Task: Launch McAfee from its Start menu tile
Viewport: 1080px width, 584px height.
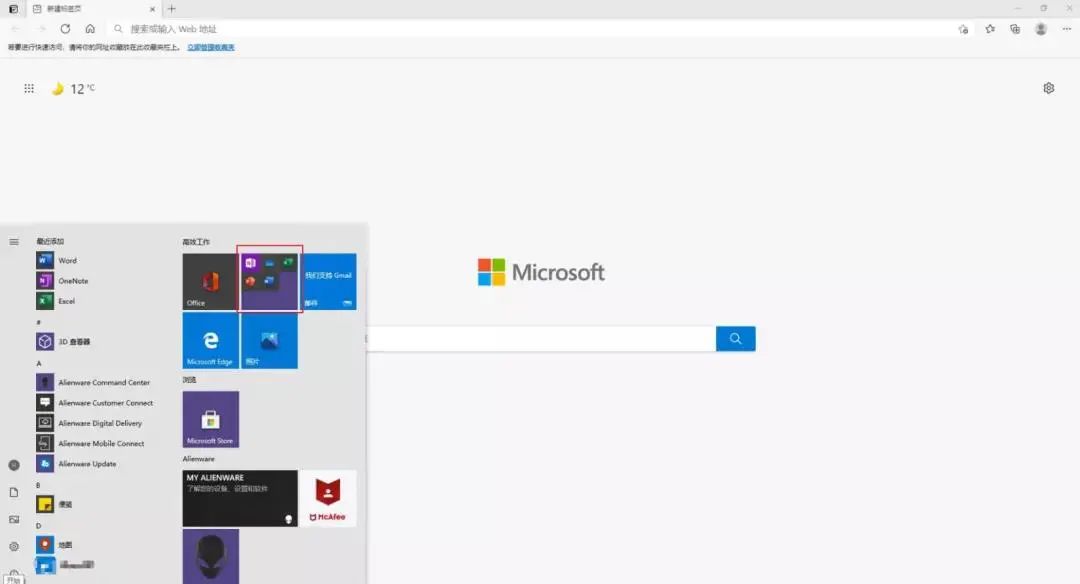Action: pyautogui.click(x=329, y=498)
